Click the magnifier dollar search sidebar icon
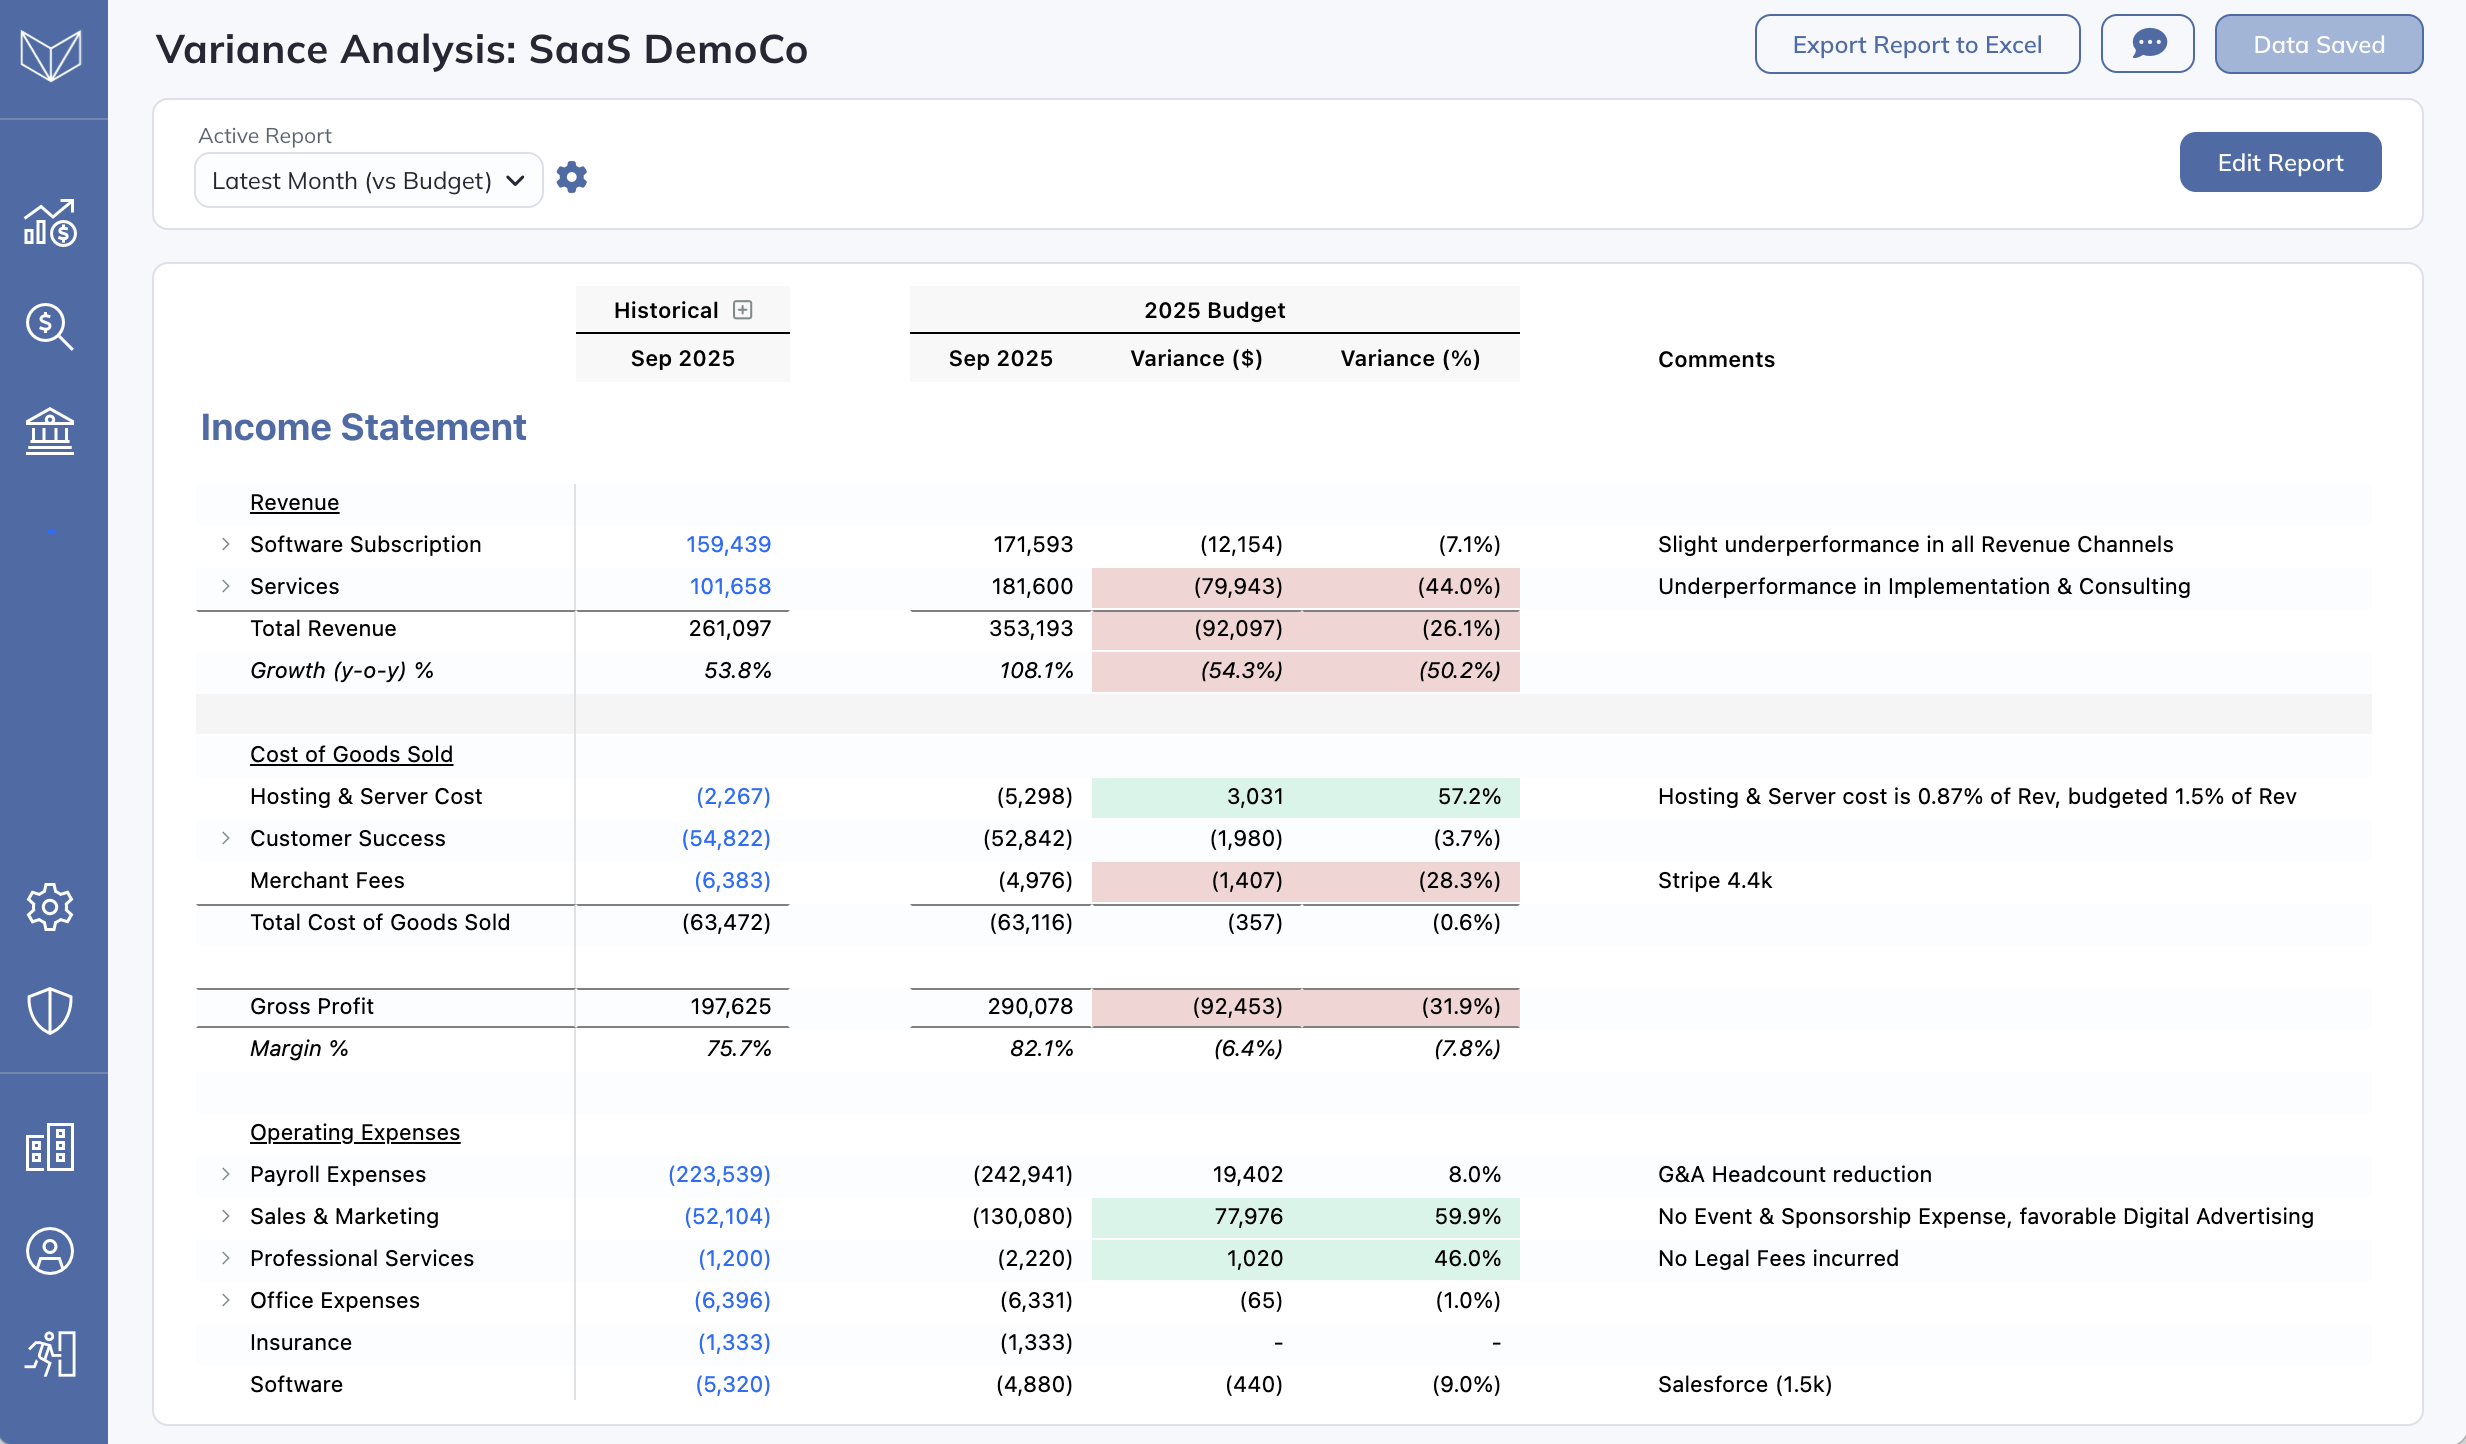 click(x=50, y=327)
